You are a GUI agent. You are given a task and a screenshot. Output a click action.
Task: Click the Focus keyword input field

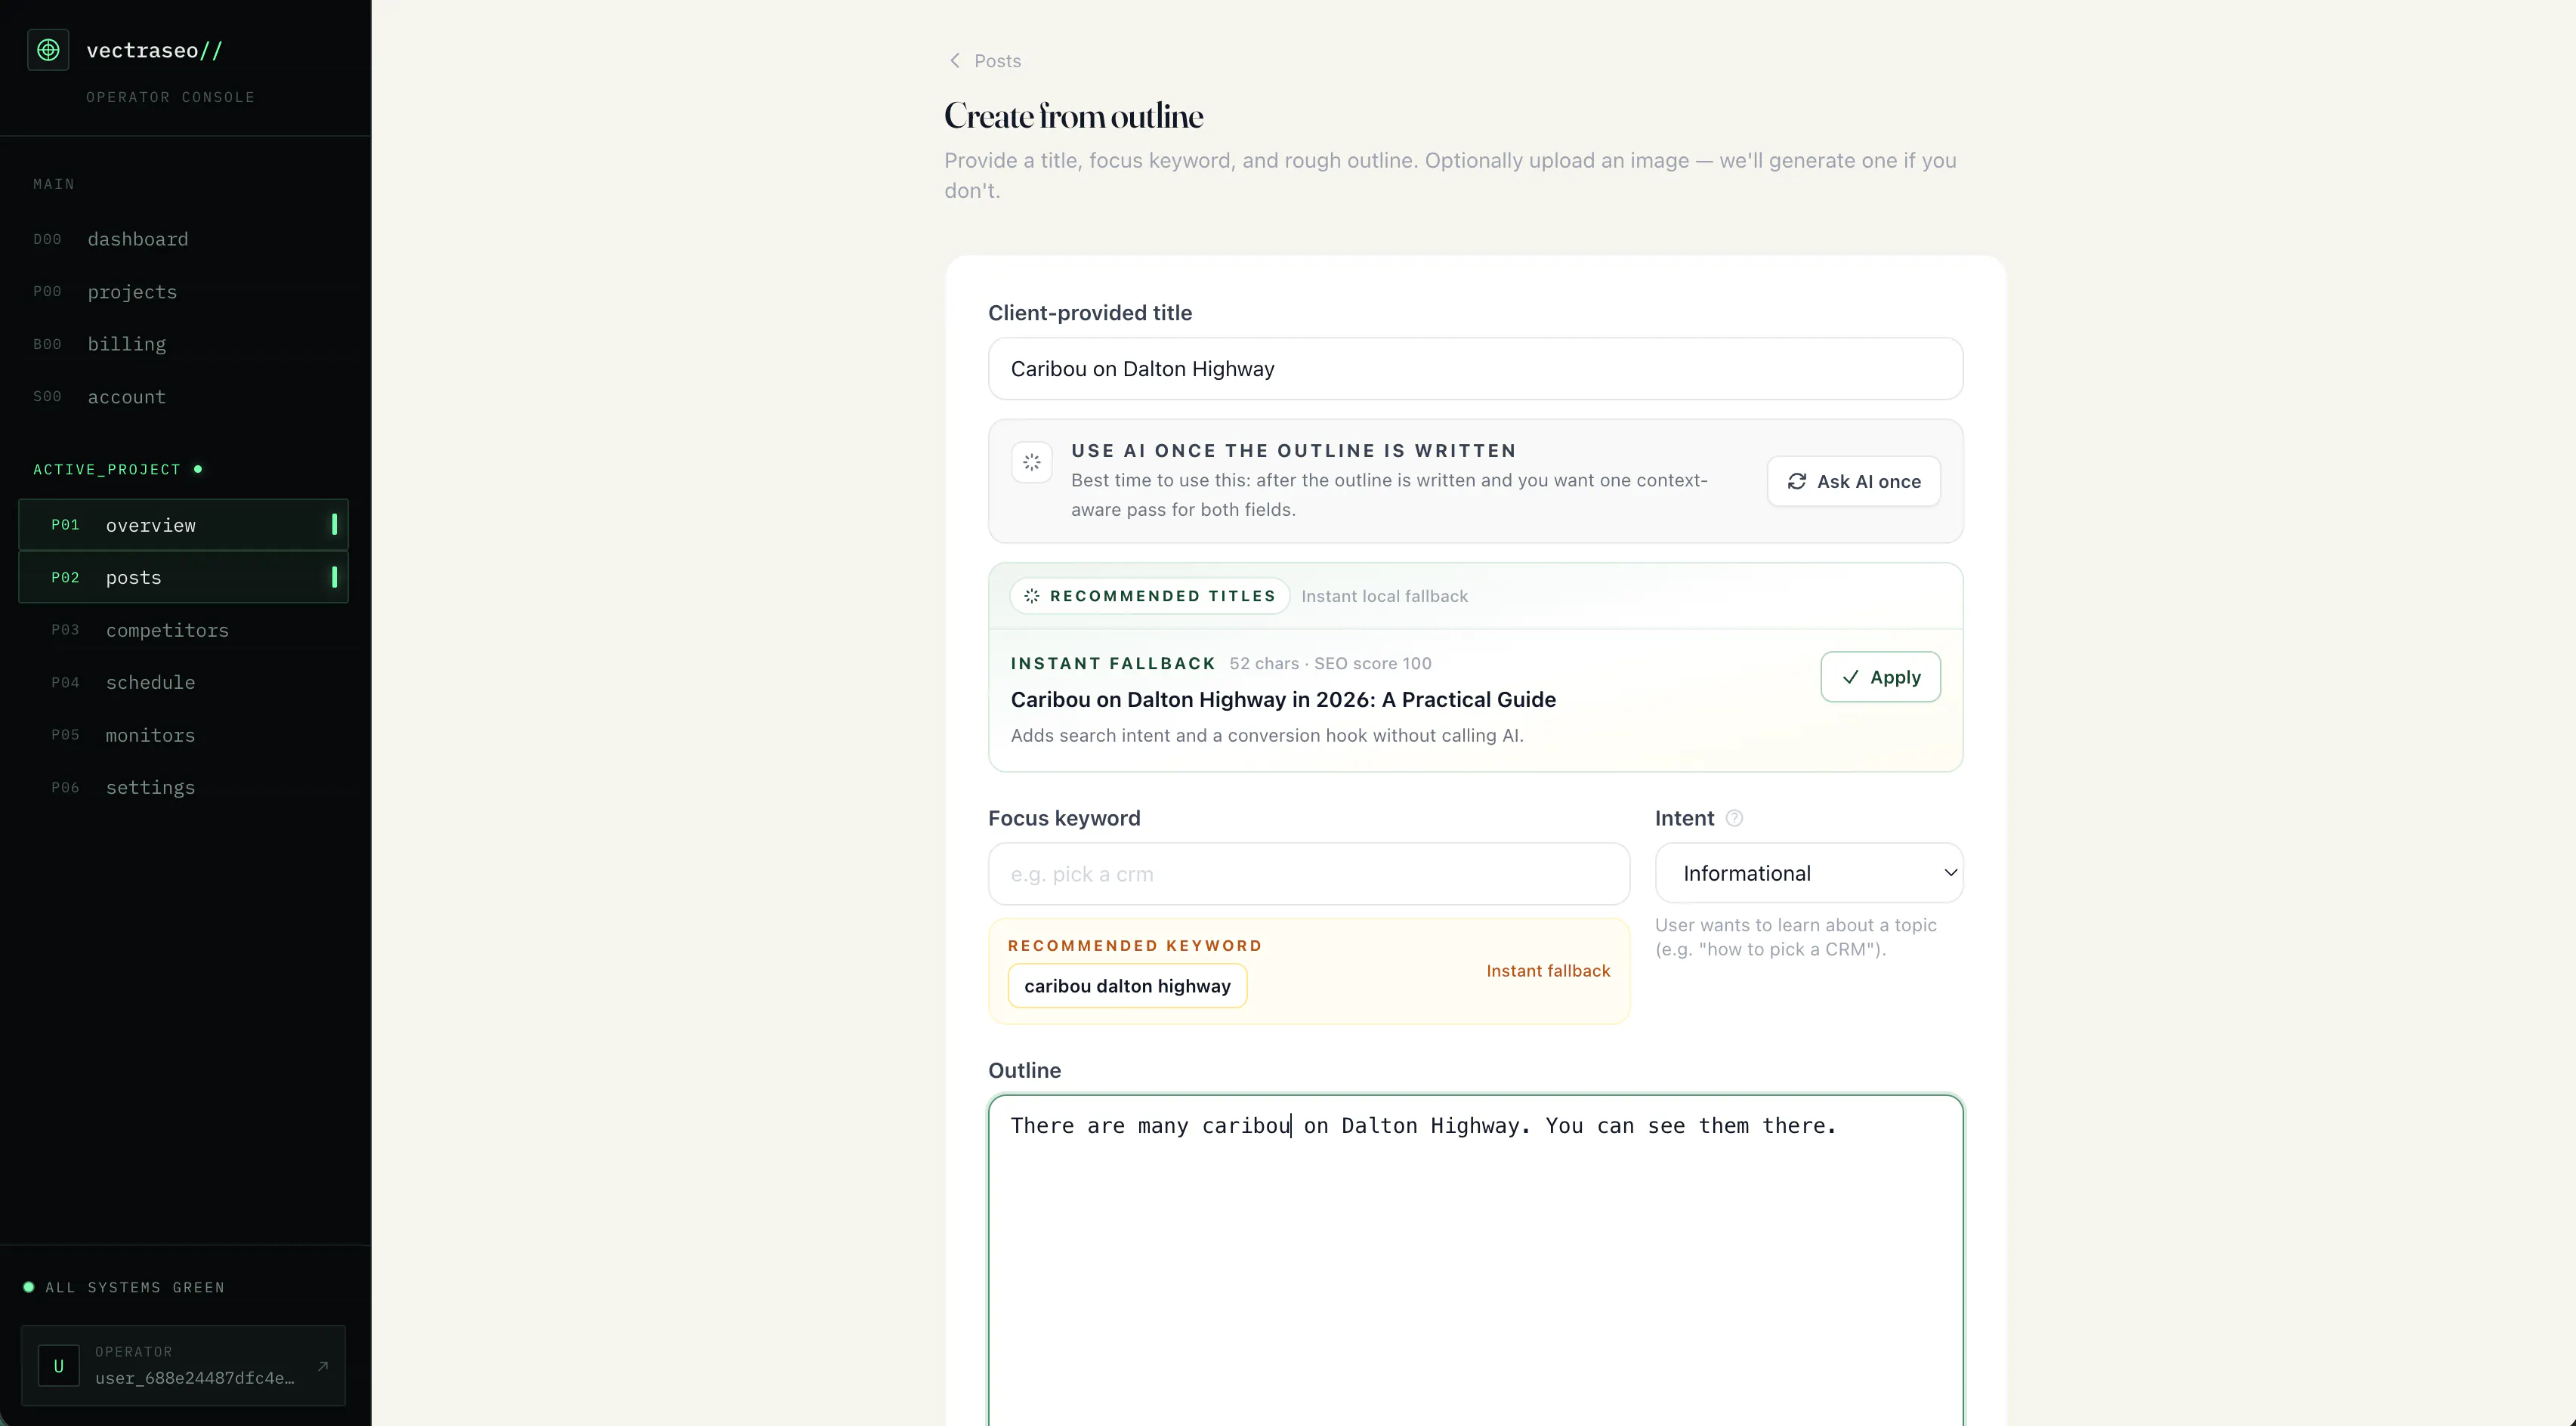pos(1308,874)
